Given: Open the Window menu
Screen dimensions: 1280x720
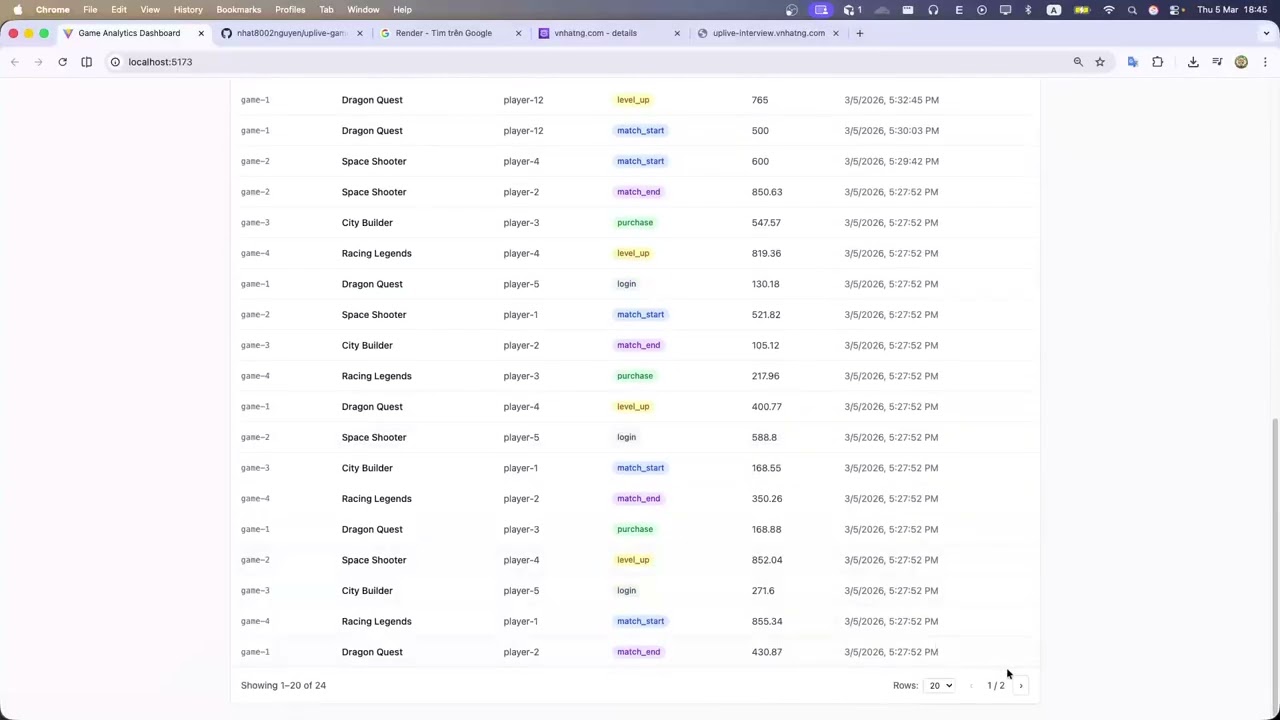Looking at the screenshot, I should pyautogui.click(x=363, y=10).
